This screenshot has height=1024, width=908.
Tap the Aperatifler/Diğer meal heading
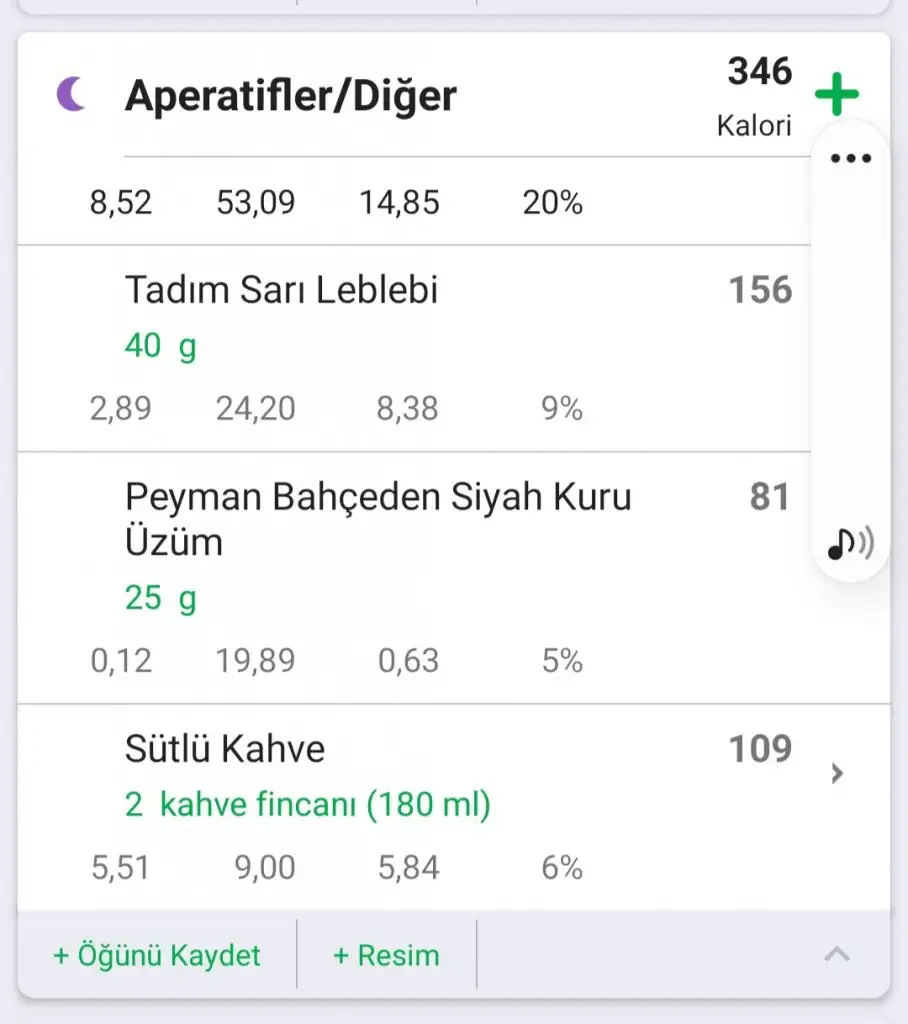[x=290, y=96]
